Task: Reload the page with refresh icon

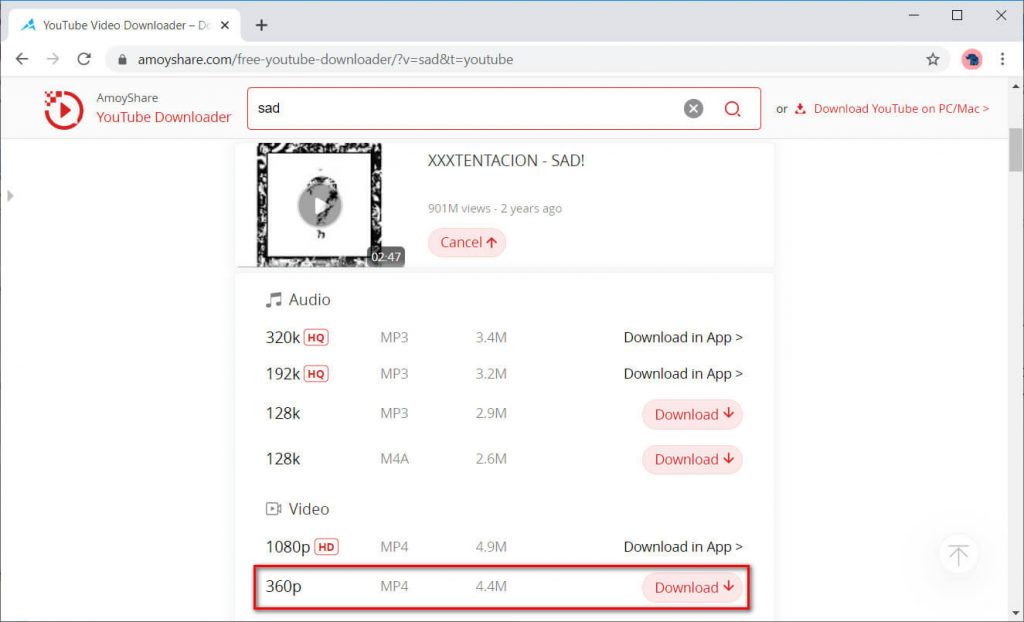Action: pyautogui.click(x=84, y=59)
